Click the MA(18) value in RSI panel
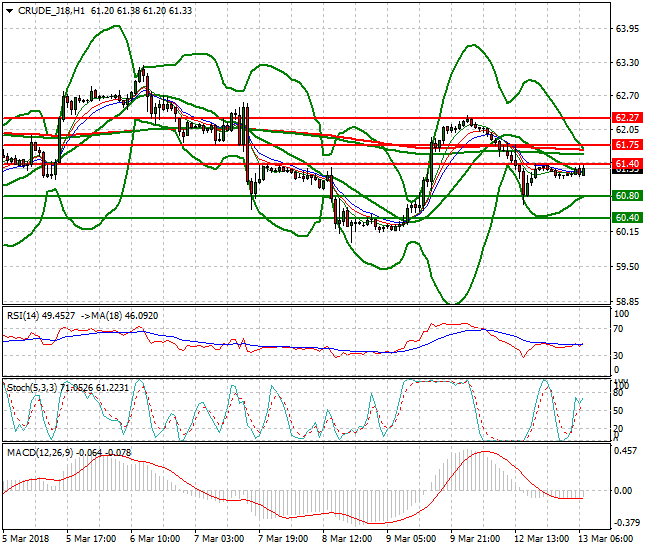 pos(122,313)
